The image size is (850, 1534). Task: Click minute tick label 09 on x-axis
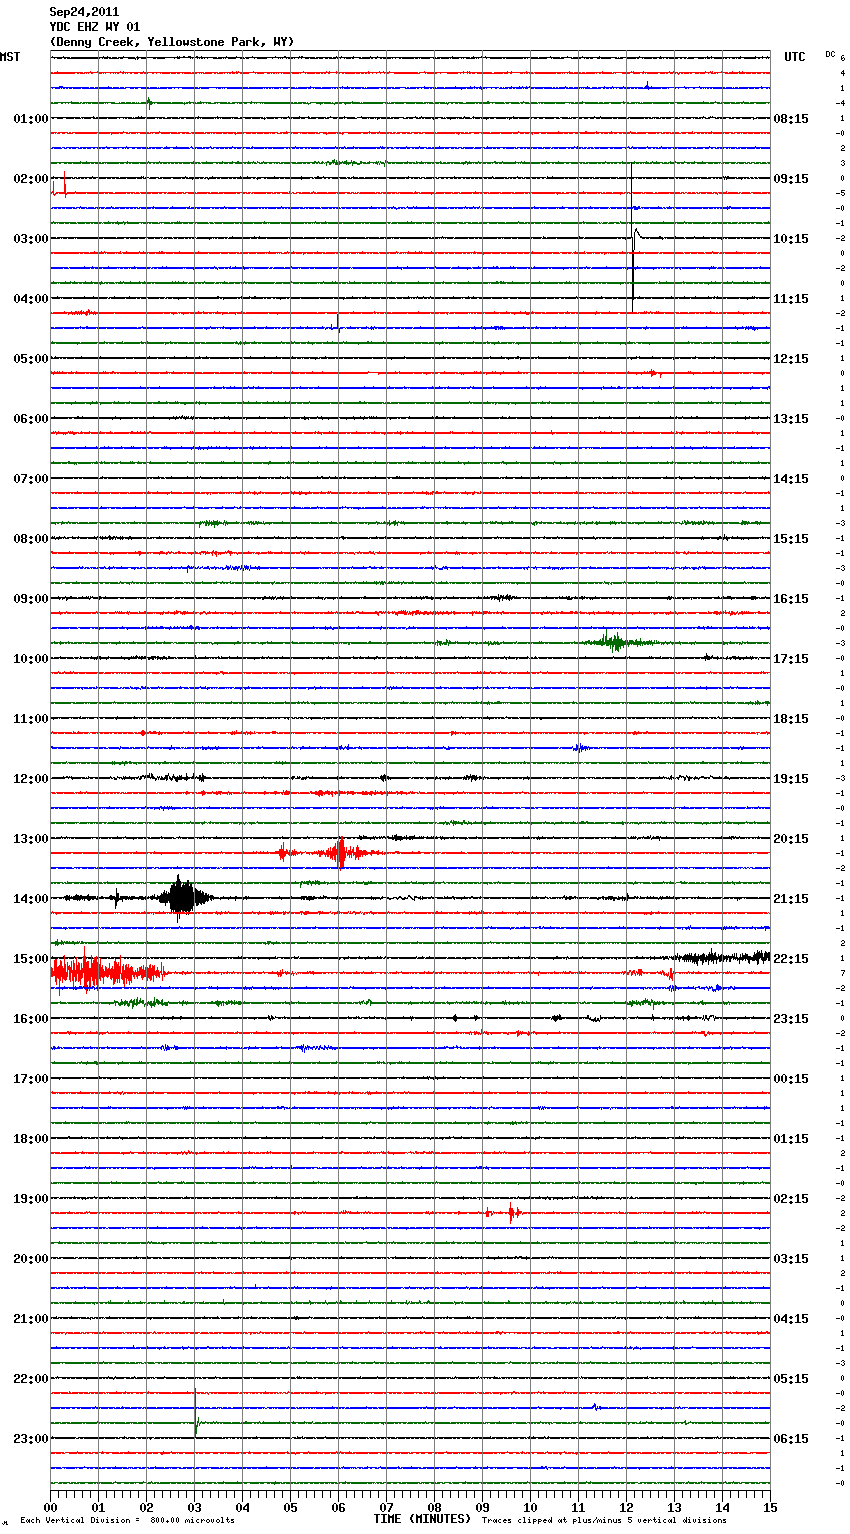(482, 1507)
